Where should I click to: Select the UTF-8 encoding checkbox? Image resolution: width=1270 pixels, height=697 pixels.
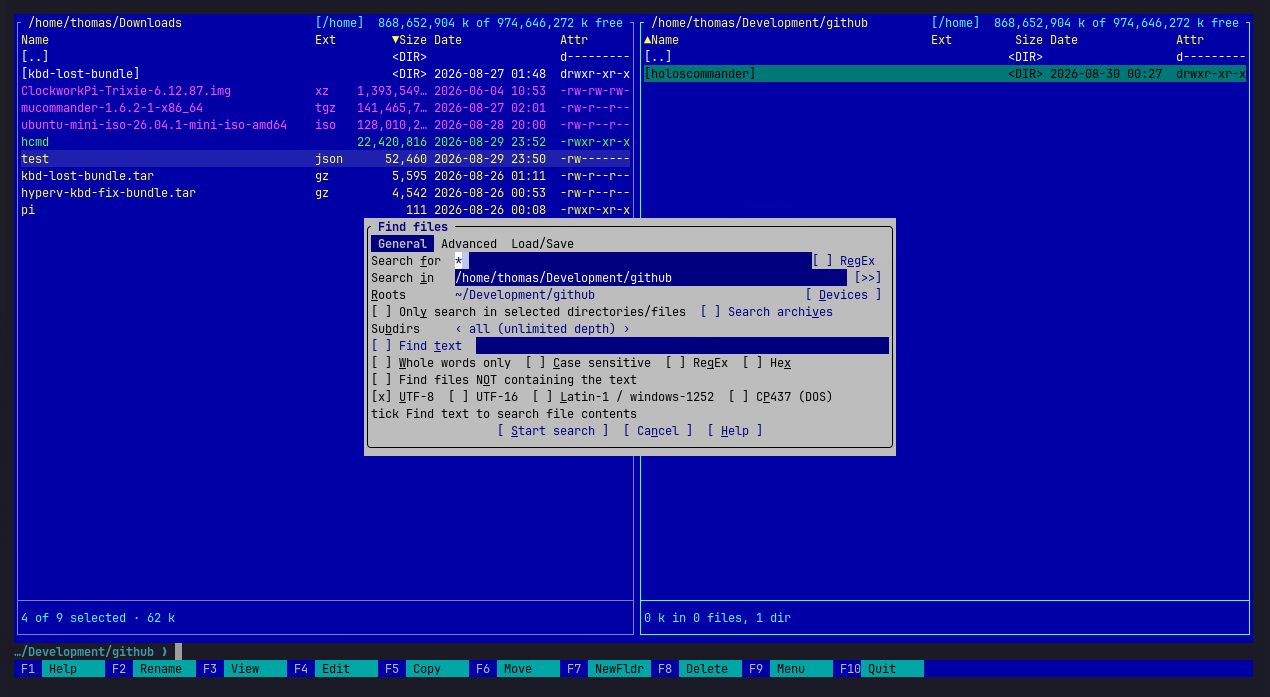(402, 397)
